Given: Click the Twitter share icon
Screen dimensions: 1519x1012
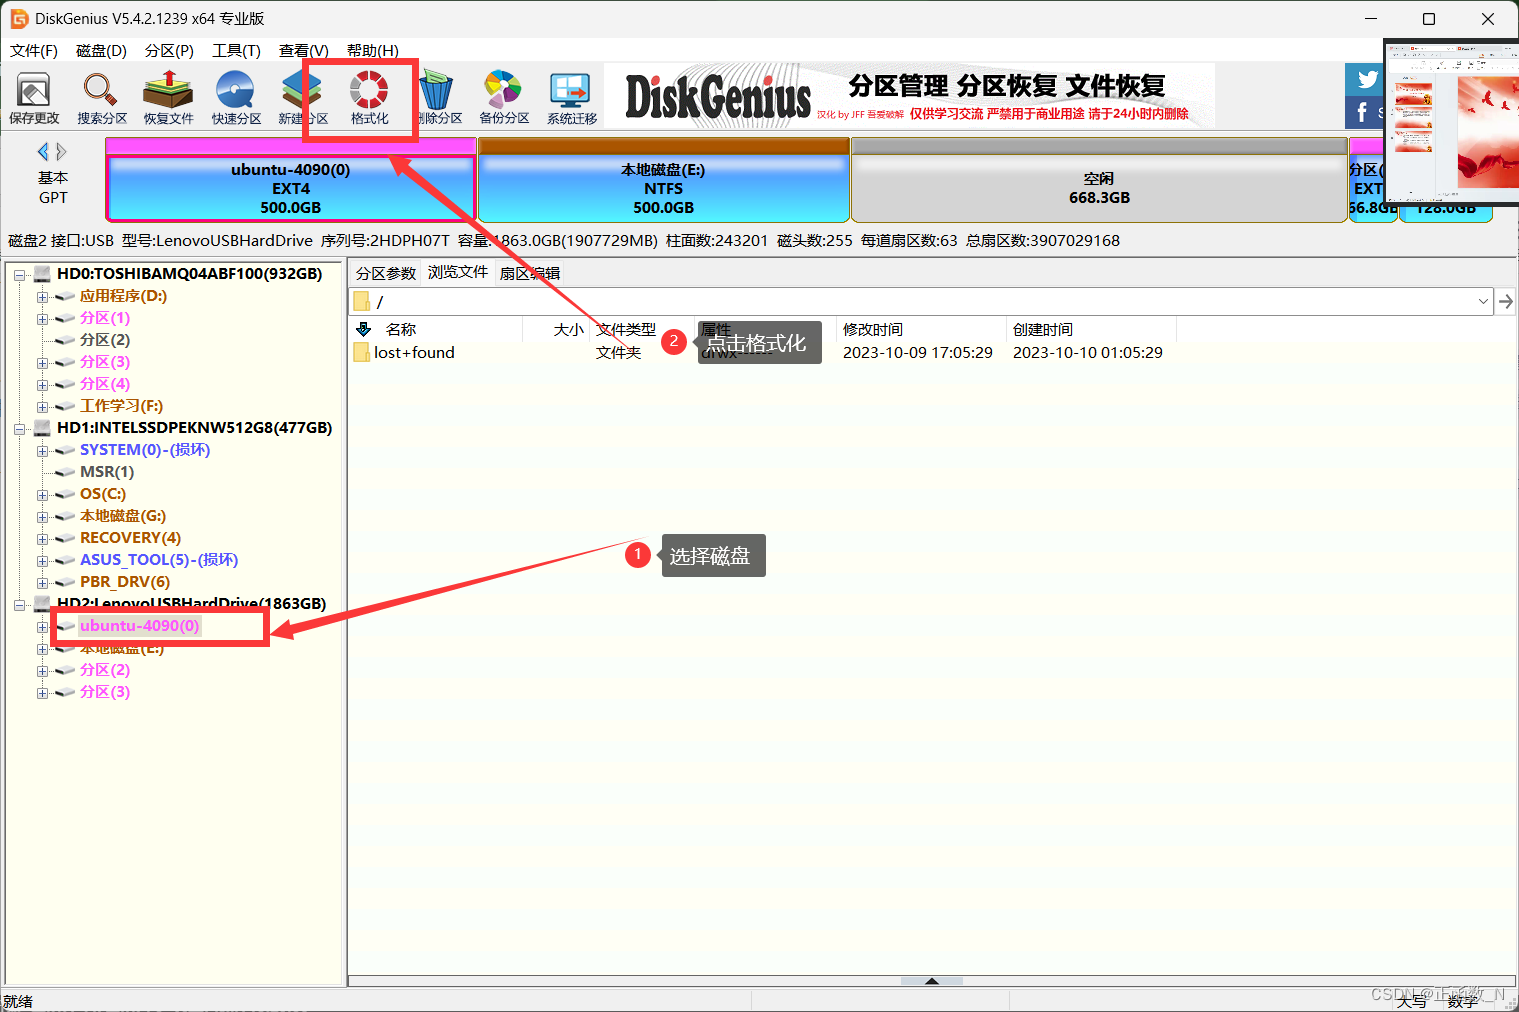Looking at the screenshot, I should (1365, 79).
